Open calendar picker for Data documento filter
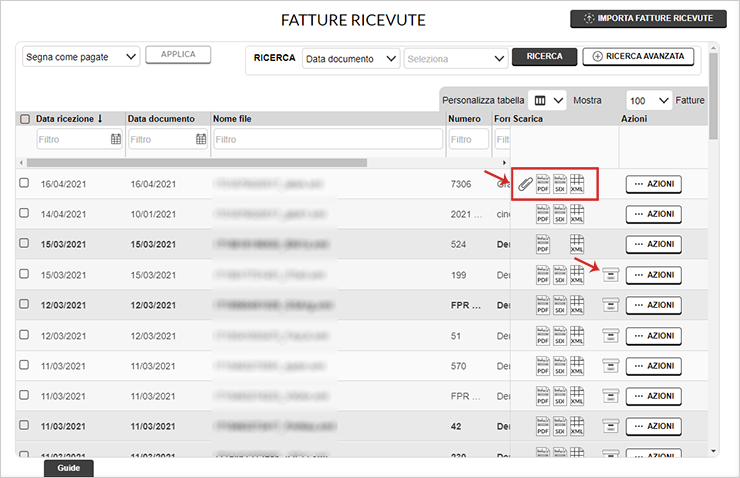Viewport: 740px width, 478px height. click(x=201, y=140)
